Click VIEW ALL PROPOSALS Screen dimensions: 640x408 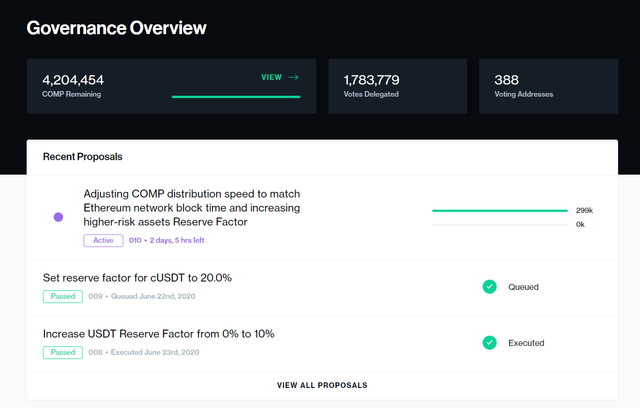[x=322, y=385]
